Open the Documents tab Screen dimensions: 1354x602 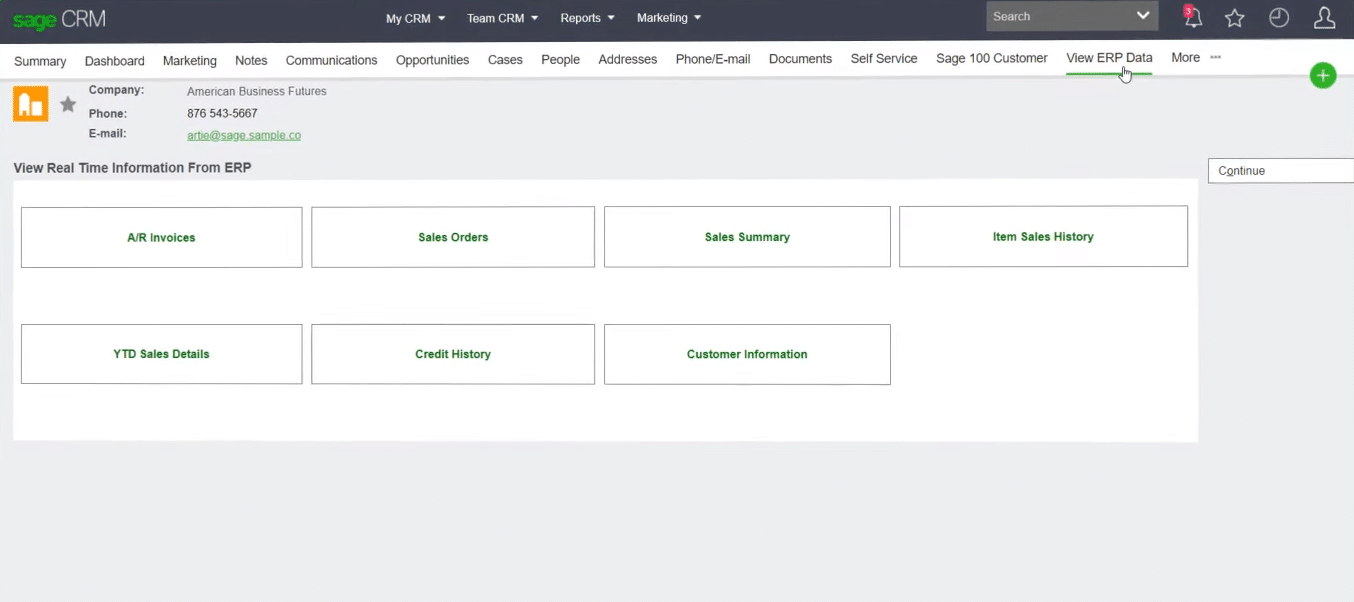tap(800, 59)
